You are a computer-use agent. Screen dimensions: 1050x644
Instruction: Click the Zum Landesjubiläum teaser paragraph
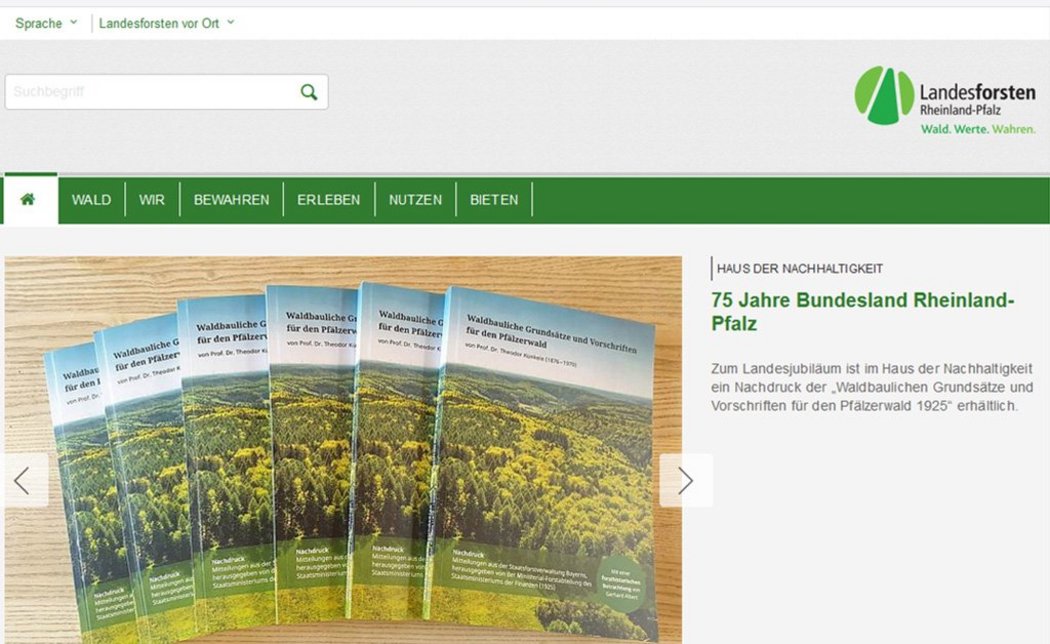pos(871,387)
